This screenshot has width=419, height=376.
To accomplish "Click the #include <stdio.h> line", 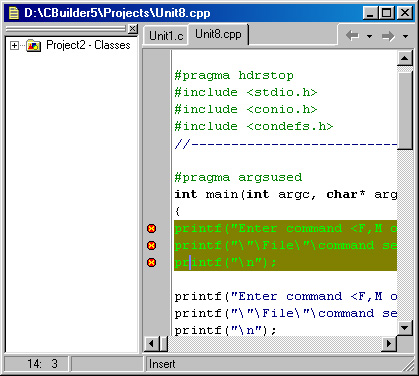I will [x=246, y=92].
